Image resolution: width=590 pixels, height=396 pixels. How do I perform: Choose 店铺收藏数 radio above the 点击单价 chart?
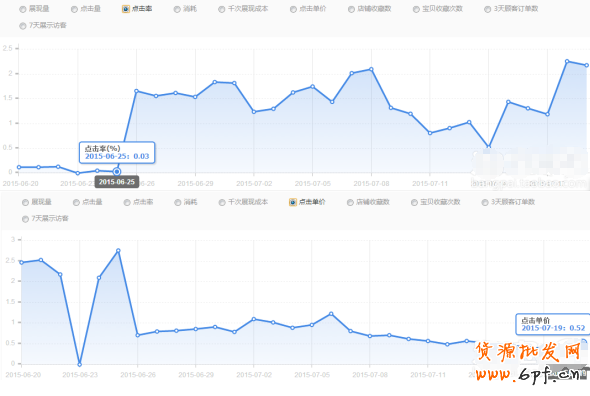pyautogui.click(x=350, y=203)
